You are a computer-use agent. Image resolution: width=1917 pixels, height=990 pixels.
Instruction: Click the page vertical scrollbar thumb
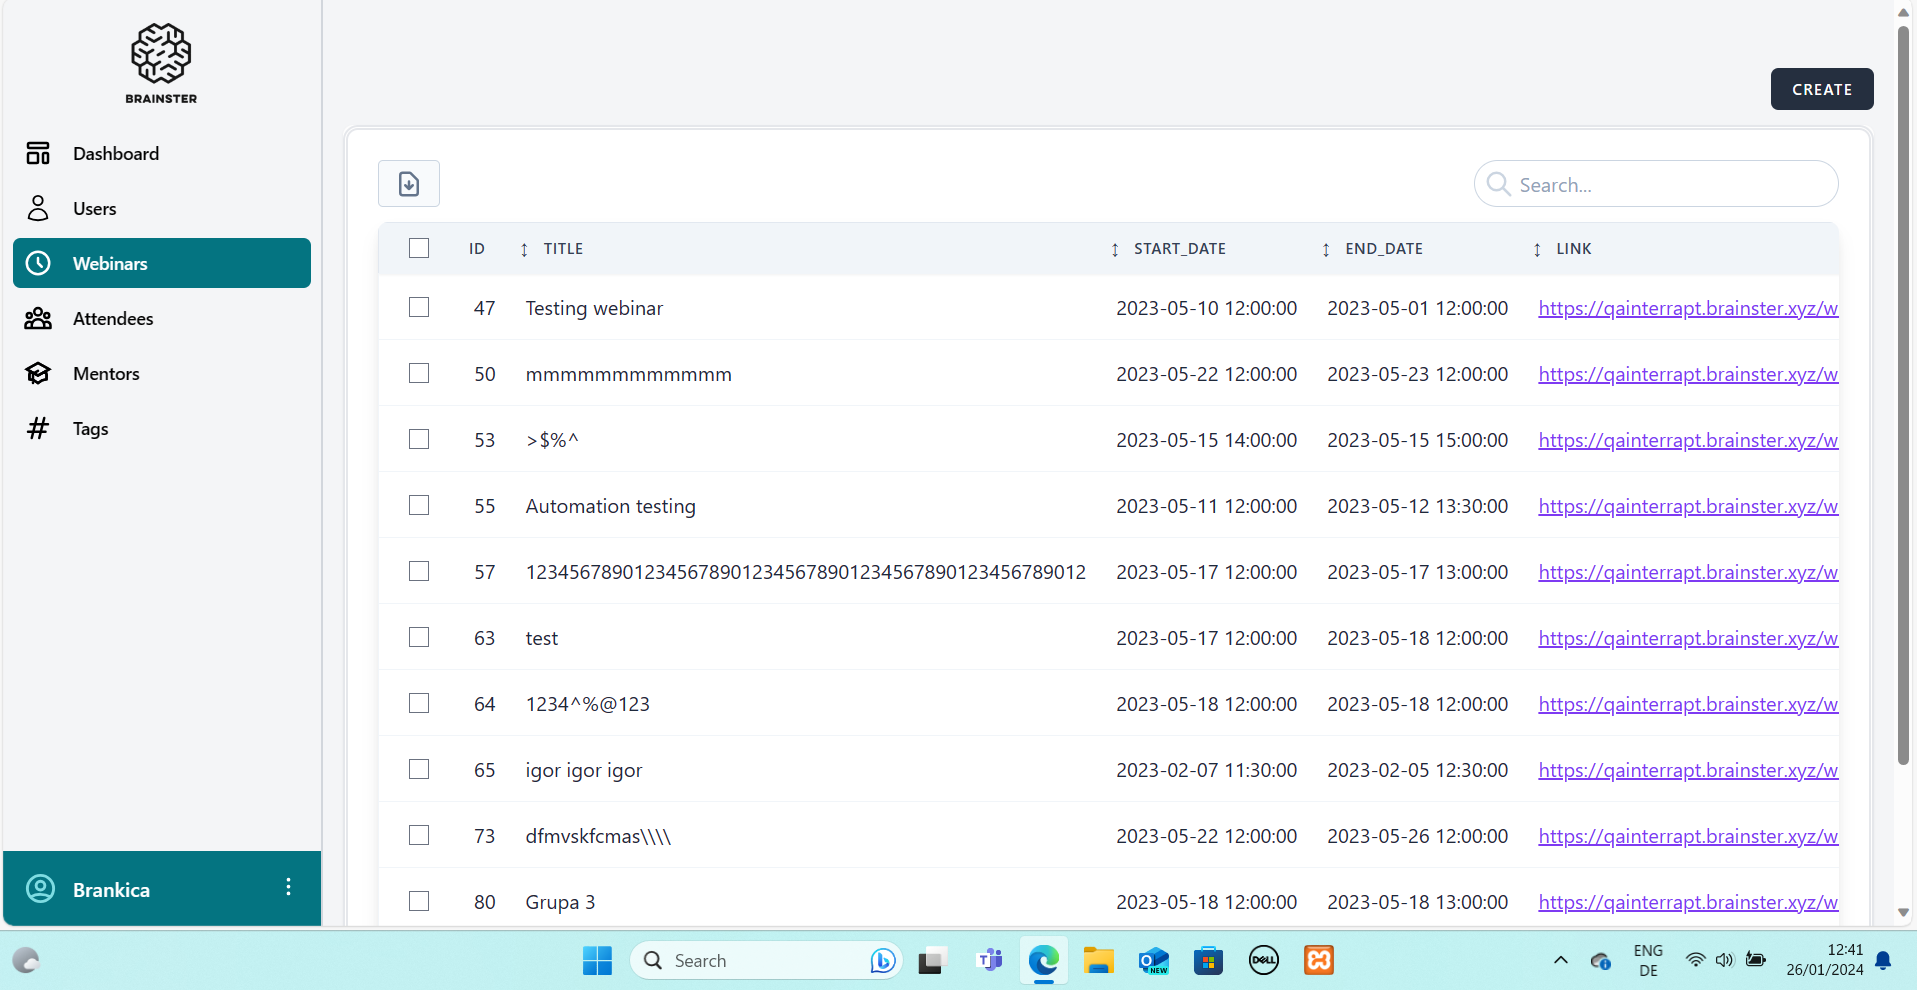click(x=1903, y=400)
